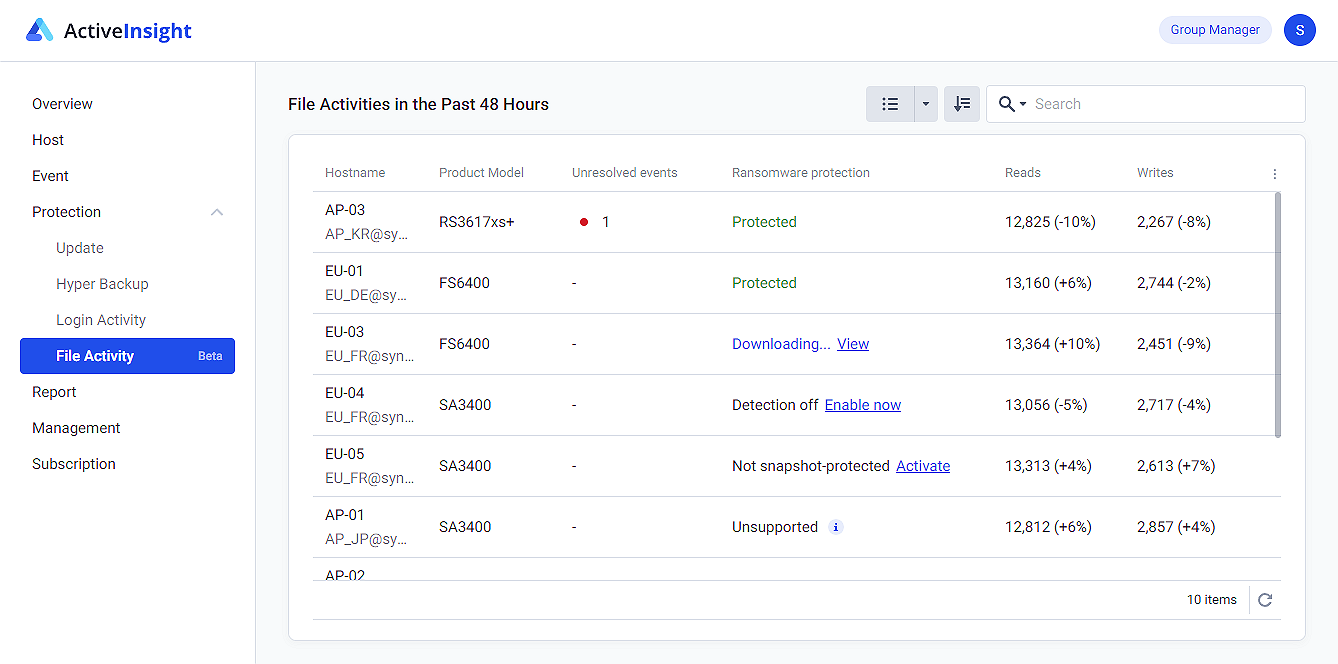Select the EU-03 hostname row

[x=795, y=344]
